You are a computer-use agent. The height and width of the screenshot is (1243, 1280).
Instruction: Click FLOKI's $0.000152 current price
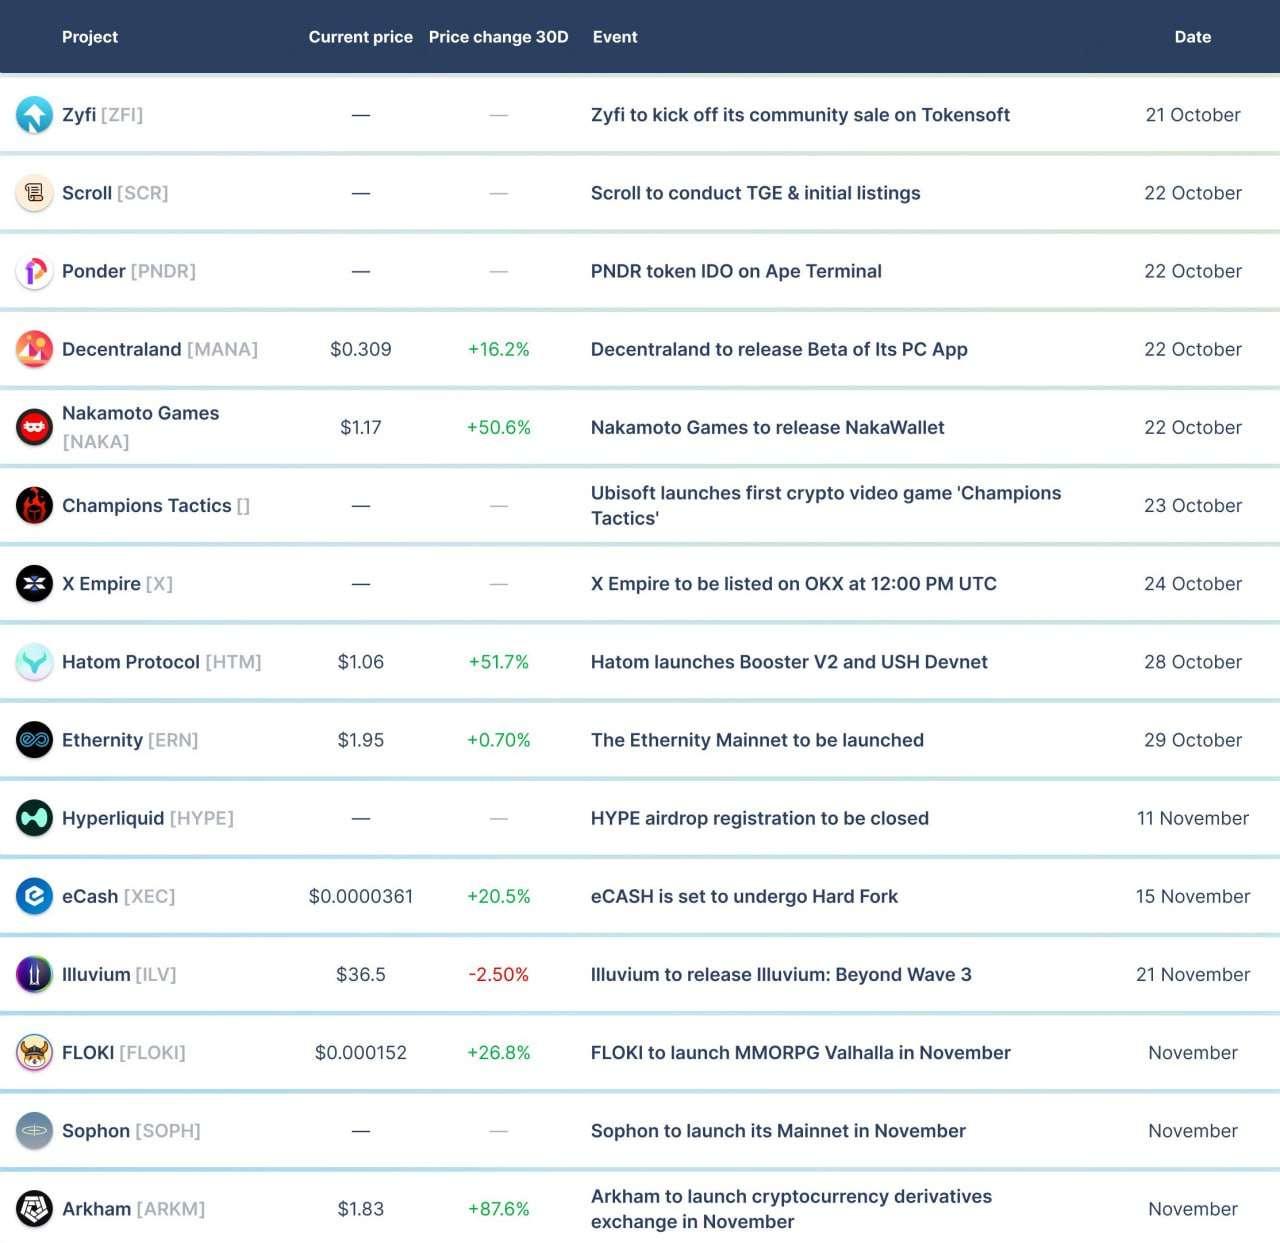pyautogui.click(x=361, y=1053)
